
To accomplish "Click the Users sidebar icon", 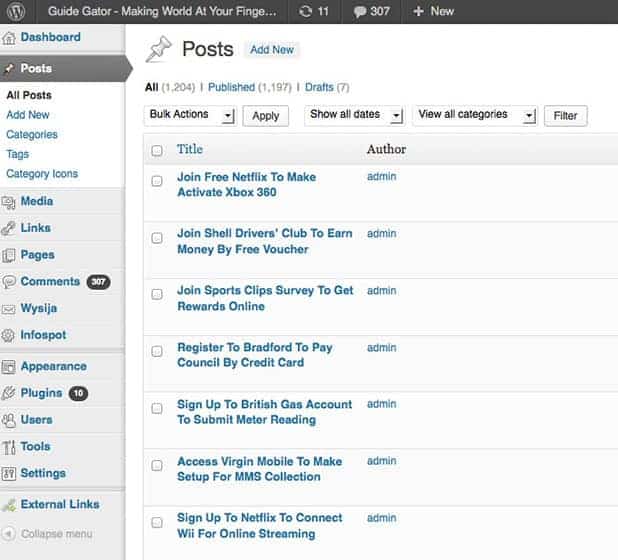I will tap(9, 420).
